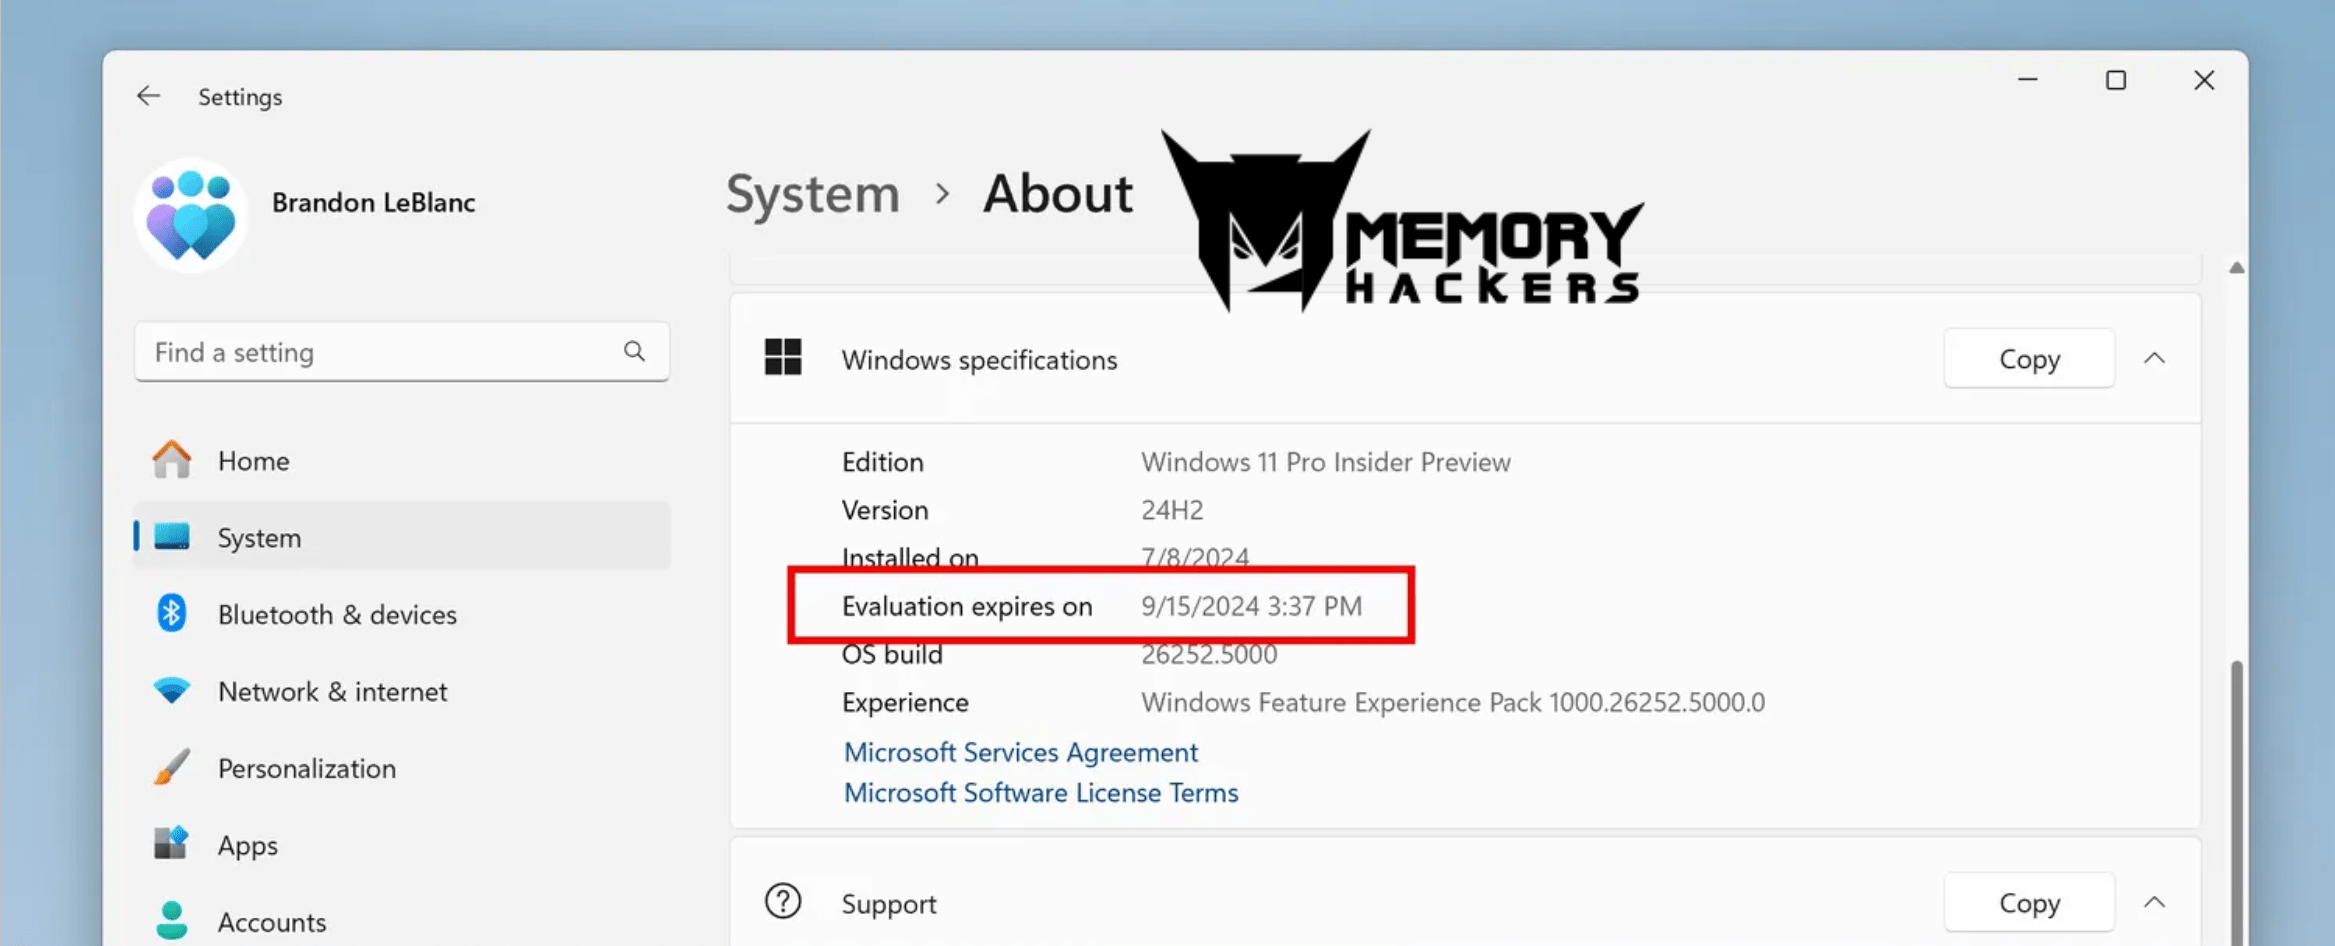Click the Apps icon in sidebar
This screenshot has height=946, width=2335.
172,843
